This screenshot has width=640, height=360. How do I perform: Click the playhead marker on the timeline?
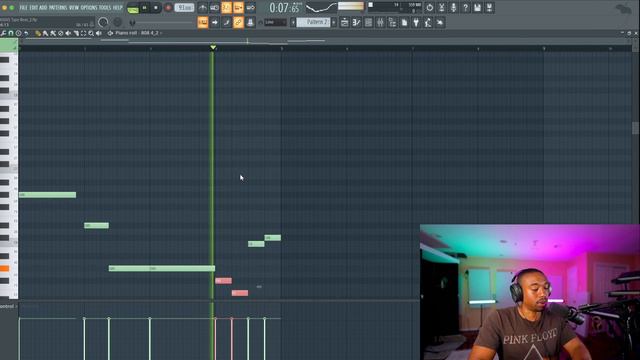click(213, 48)
